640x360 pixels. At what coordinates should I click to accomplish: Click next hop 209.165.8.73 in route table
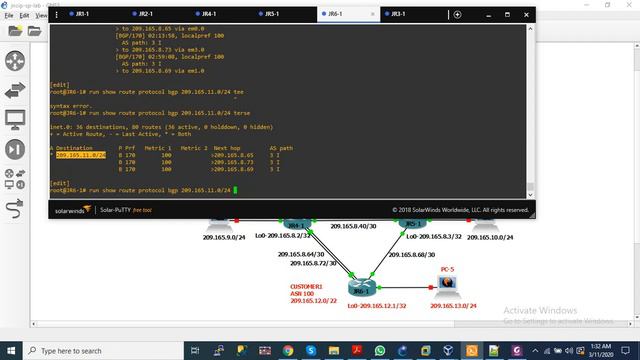pos(233,162)
